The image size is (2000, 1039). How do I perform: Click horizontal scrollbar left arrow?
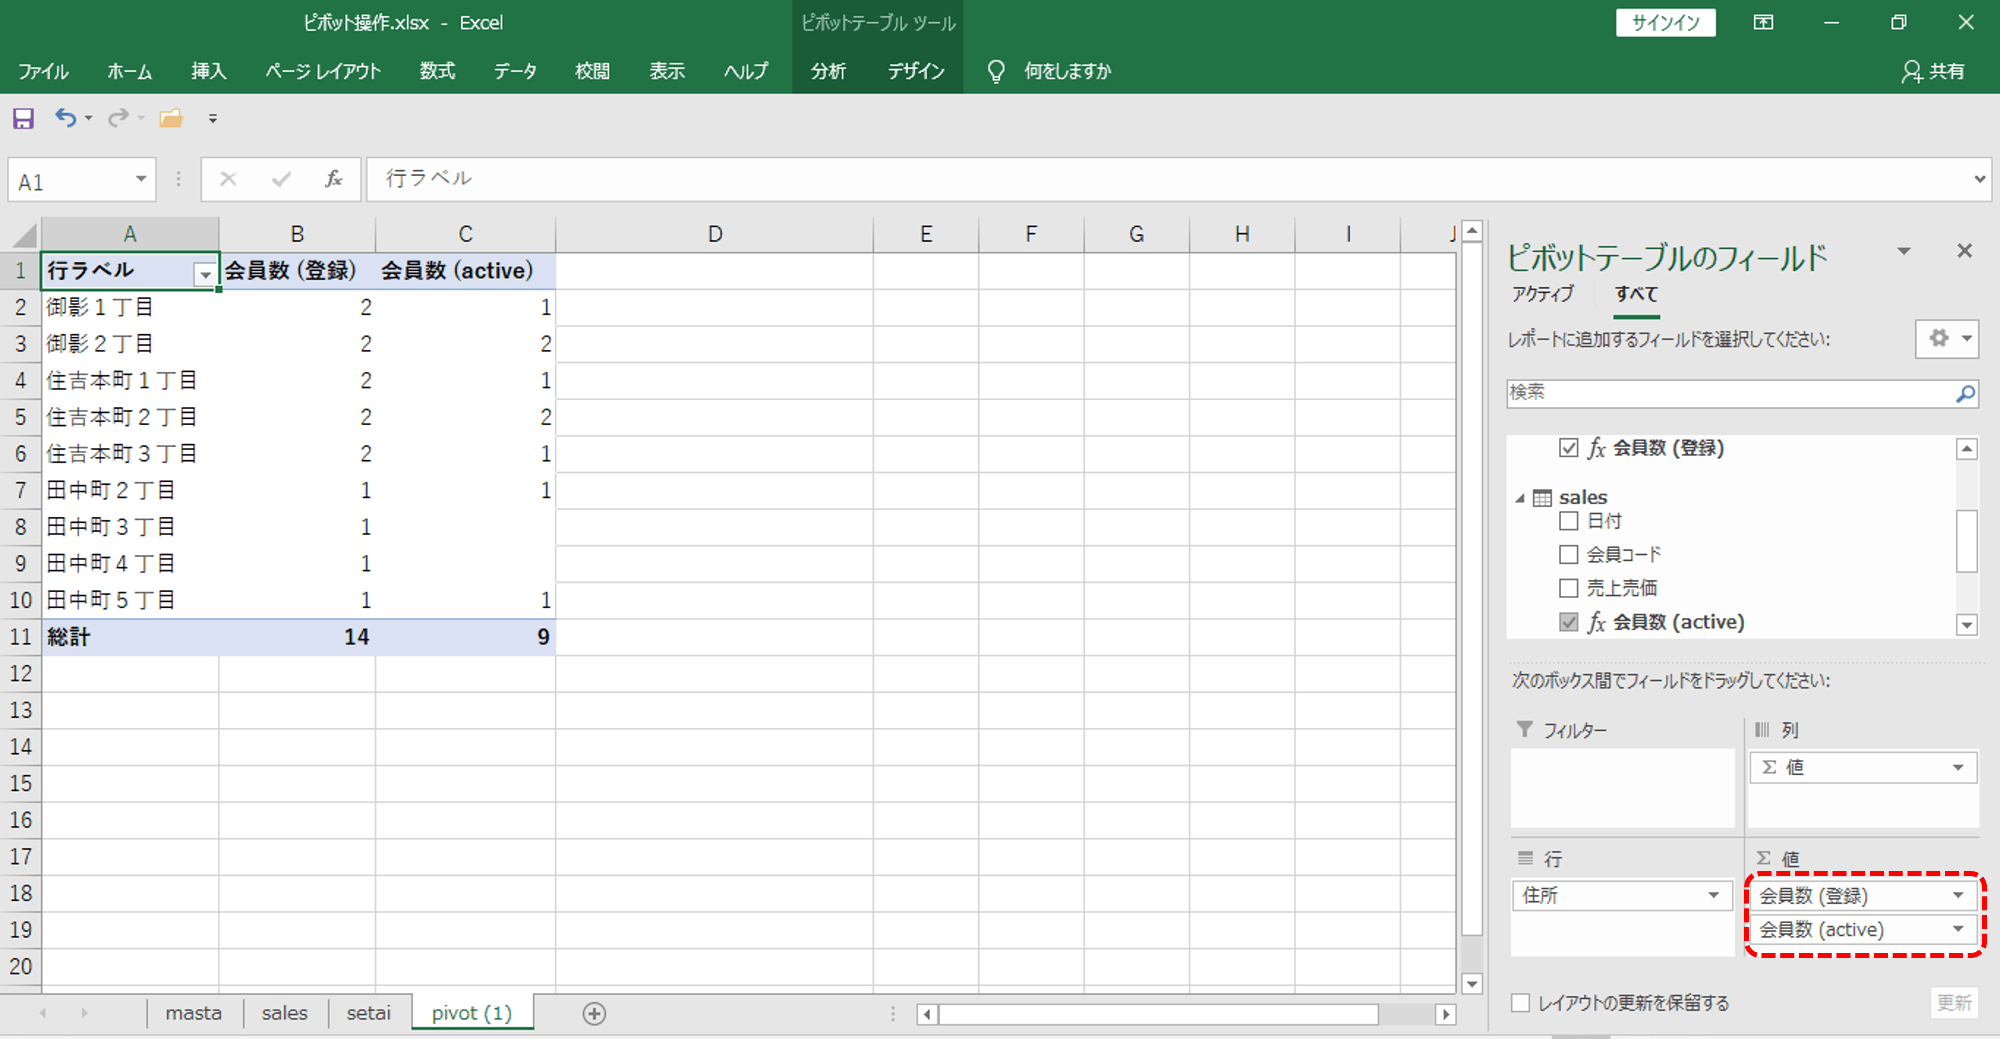coord(927,1015)
